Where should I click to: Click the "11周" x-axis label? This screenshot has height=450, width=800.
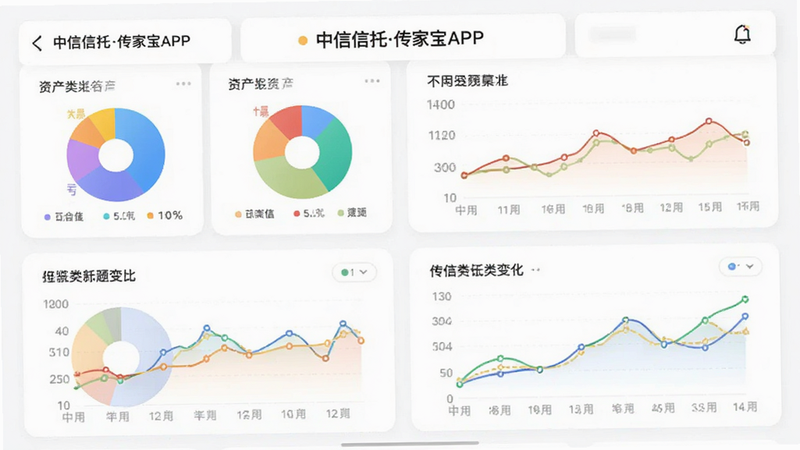click(x=509, y=210)
